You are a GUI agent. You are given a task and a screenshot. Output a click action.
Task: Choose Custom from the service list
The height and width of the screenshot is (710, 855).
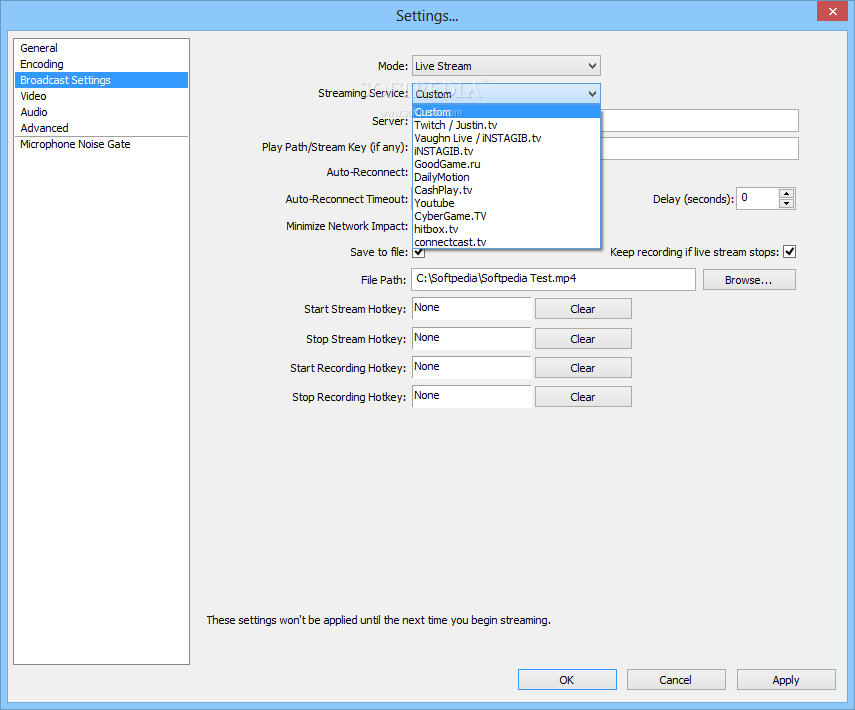coord(506,112)
